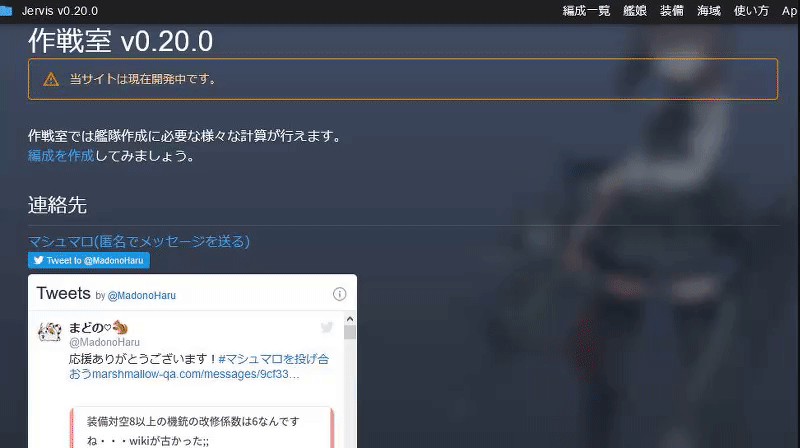Open the marshmallow-qa.com message link

196,374
